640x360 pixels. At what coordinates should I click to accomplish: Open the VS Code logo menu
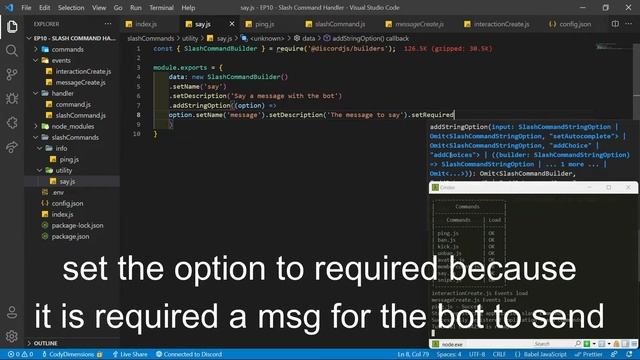tap(9, 7)
